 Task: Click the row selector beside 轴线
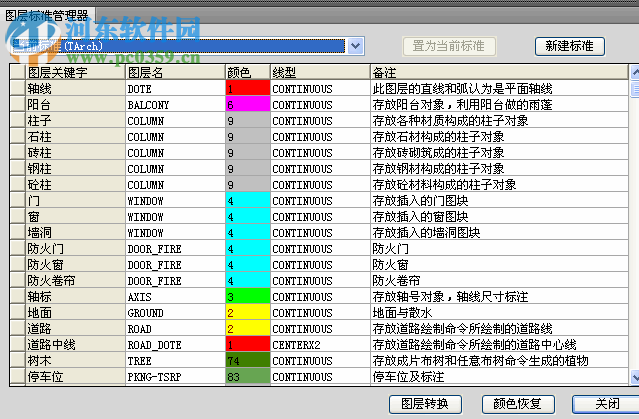[x=18, y=88]
